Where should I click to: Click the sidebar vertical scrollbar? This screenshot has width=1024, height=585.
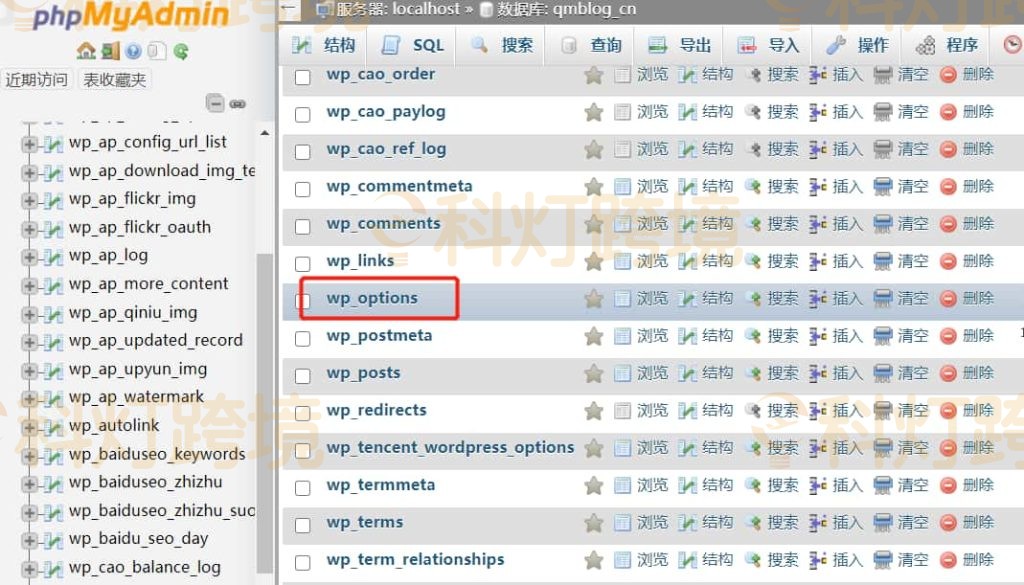coord(264,411)
